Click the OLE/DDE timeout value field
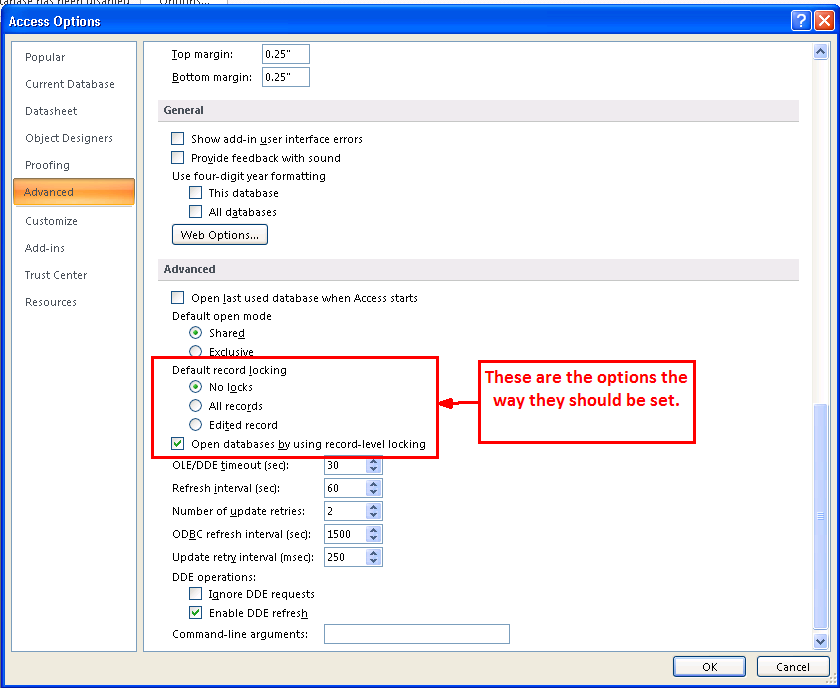The width and height of the screenshot is (840, 688). [345, 465]
